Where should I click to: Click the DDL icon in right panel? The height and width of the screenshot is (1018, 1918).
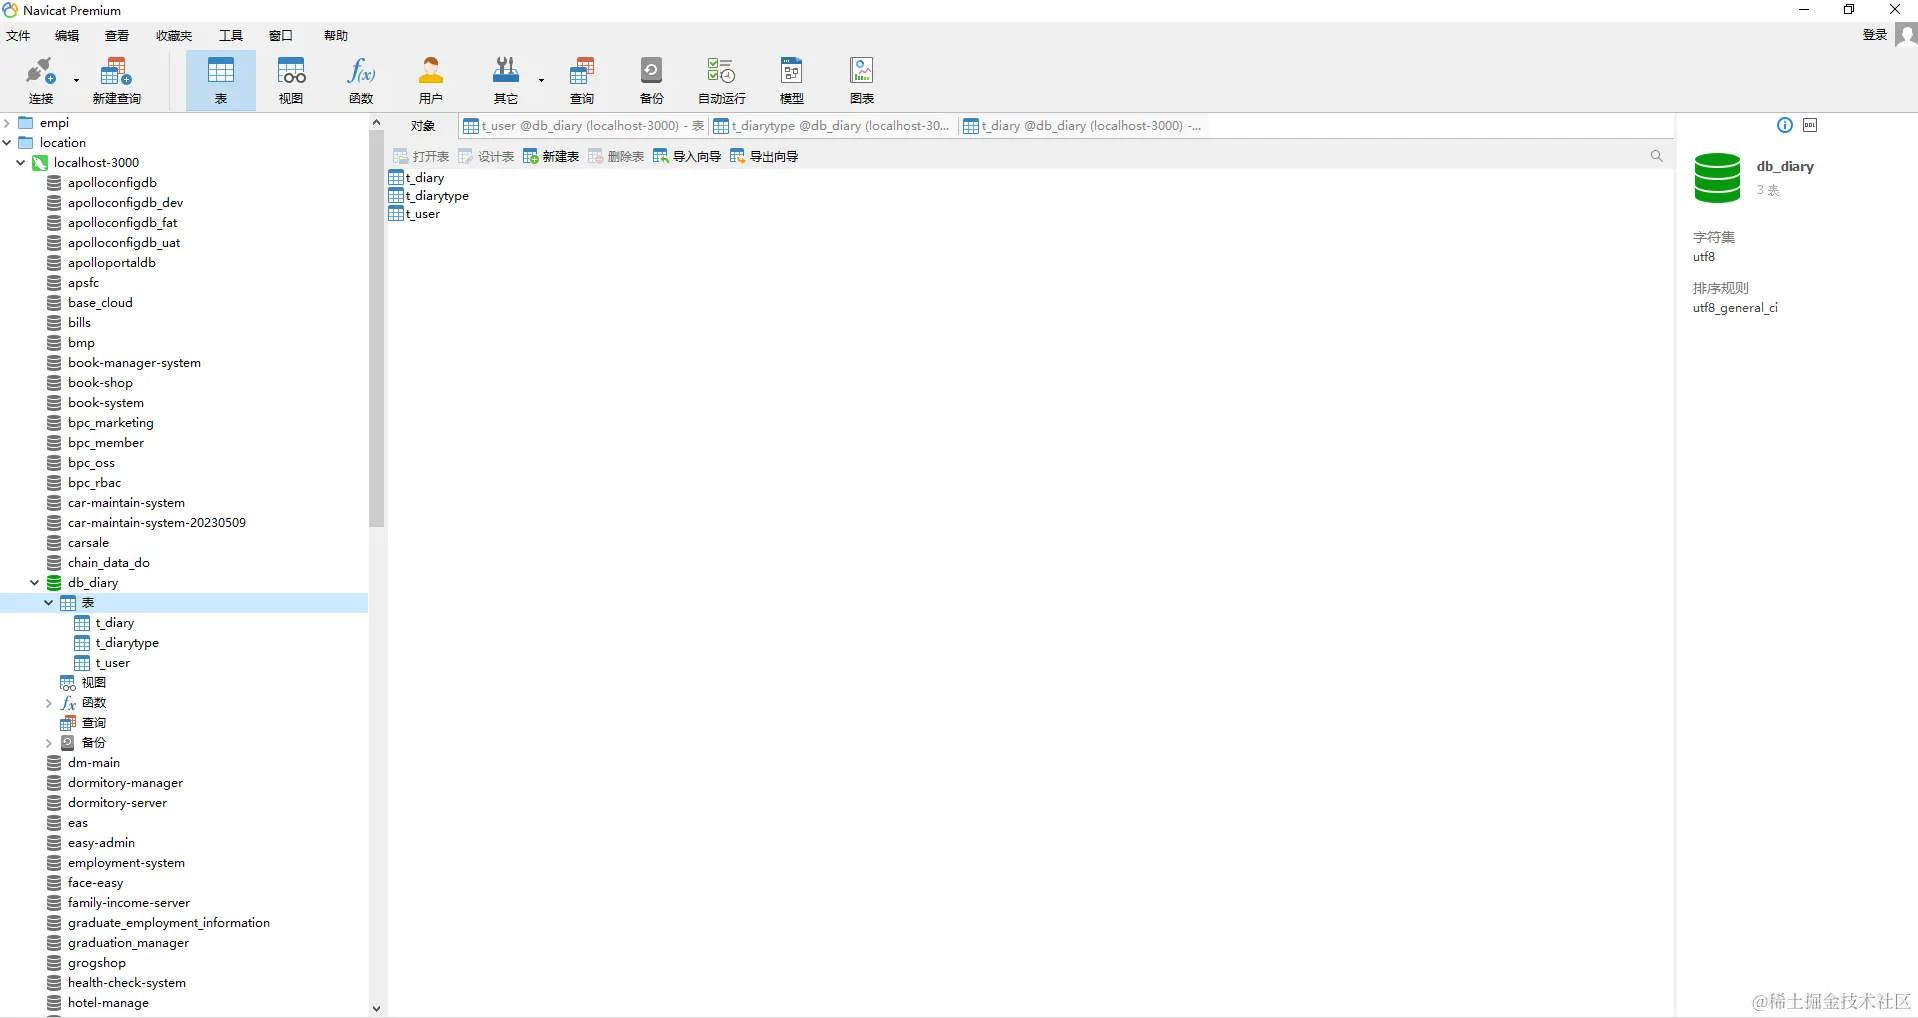tap(1810, 125)
